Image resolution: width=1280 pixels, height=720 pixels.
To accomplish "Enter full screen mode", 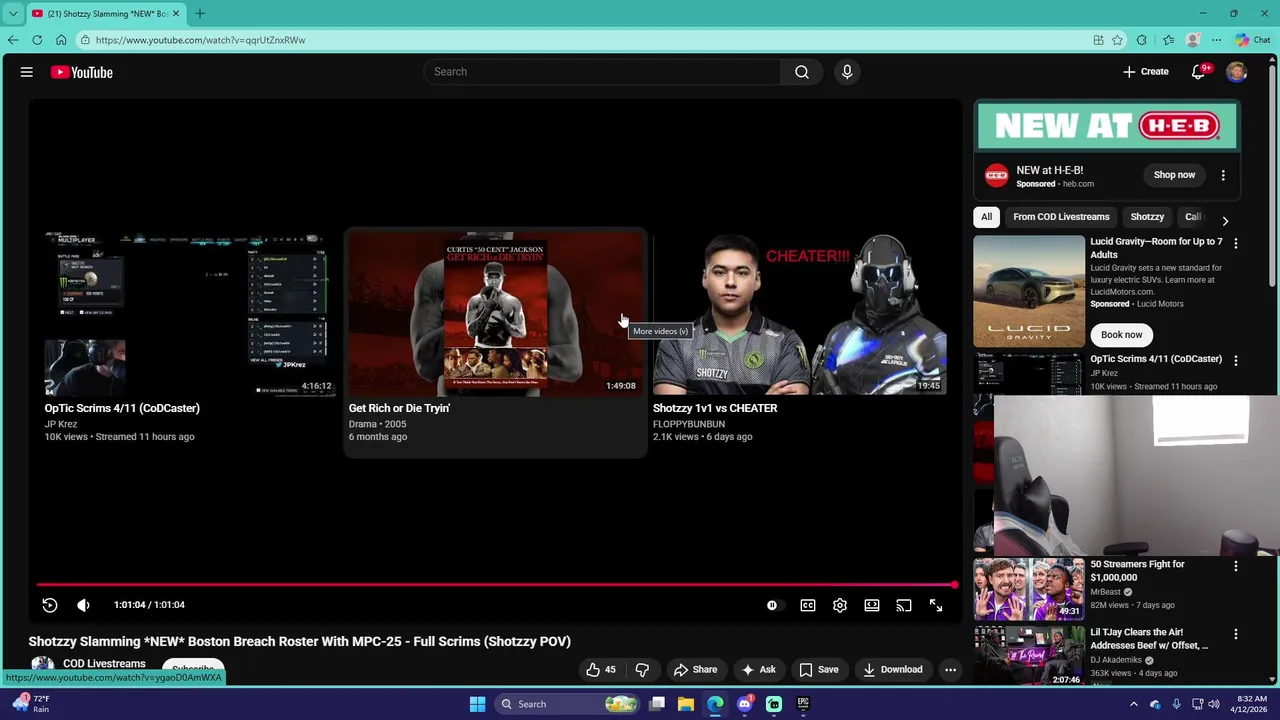I will pos(936,605).
